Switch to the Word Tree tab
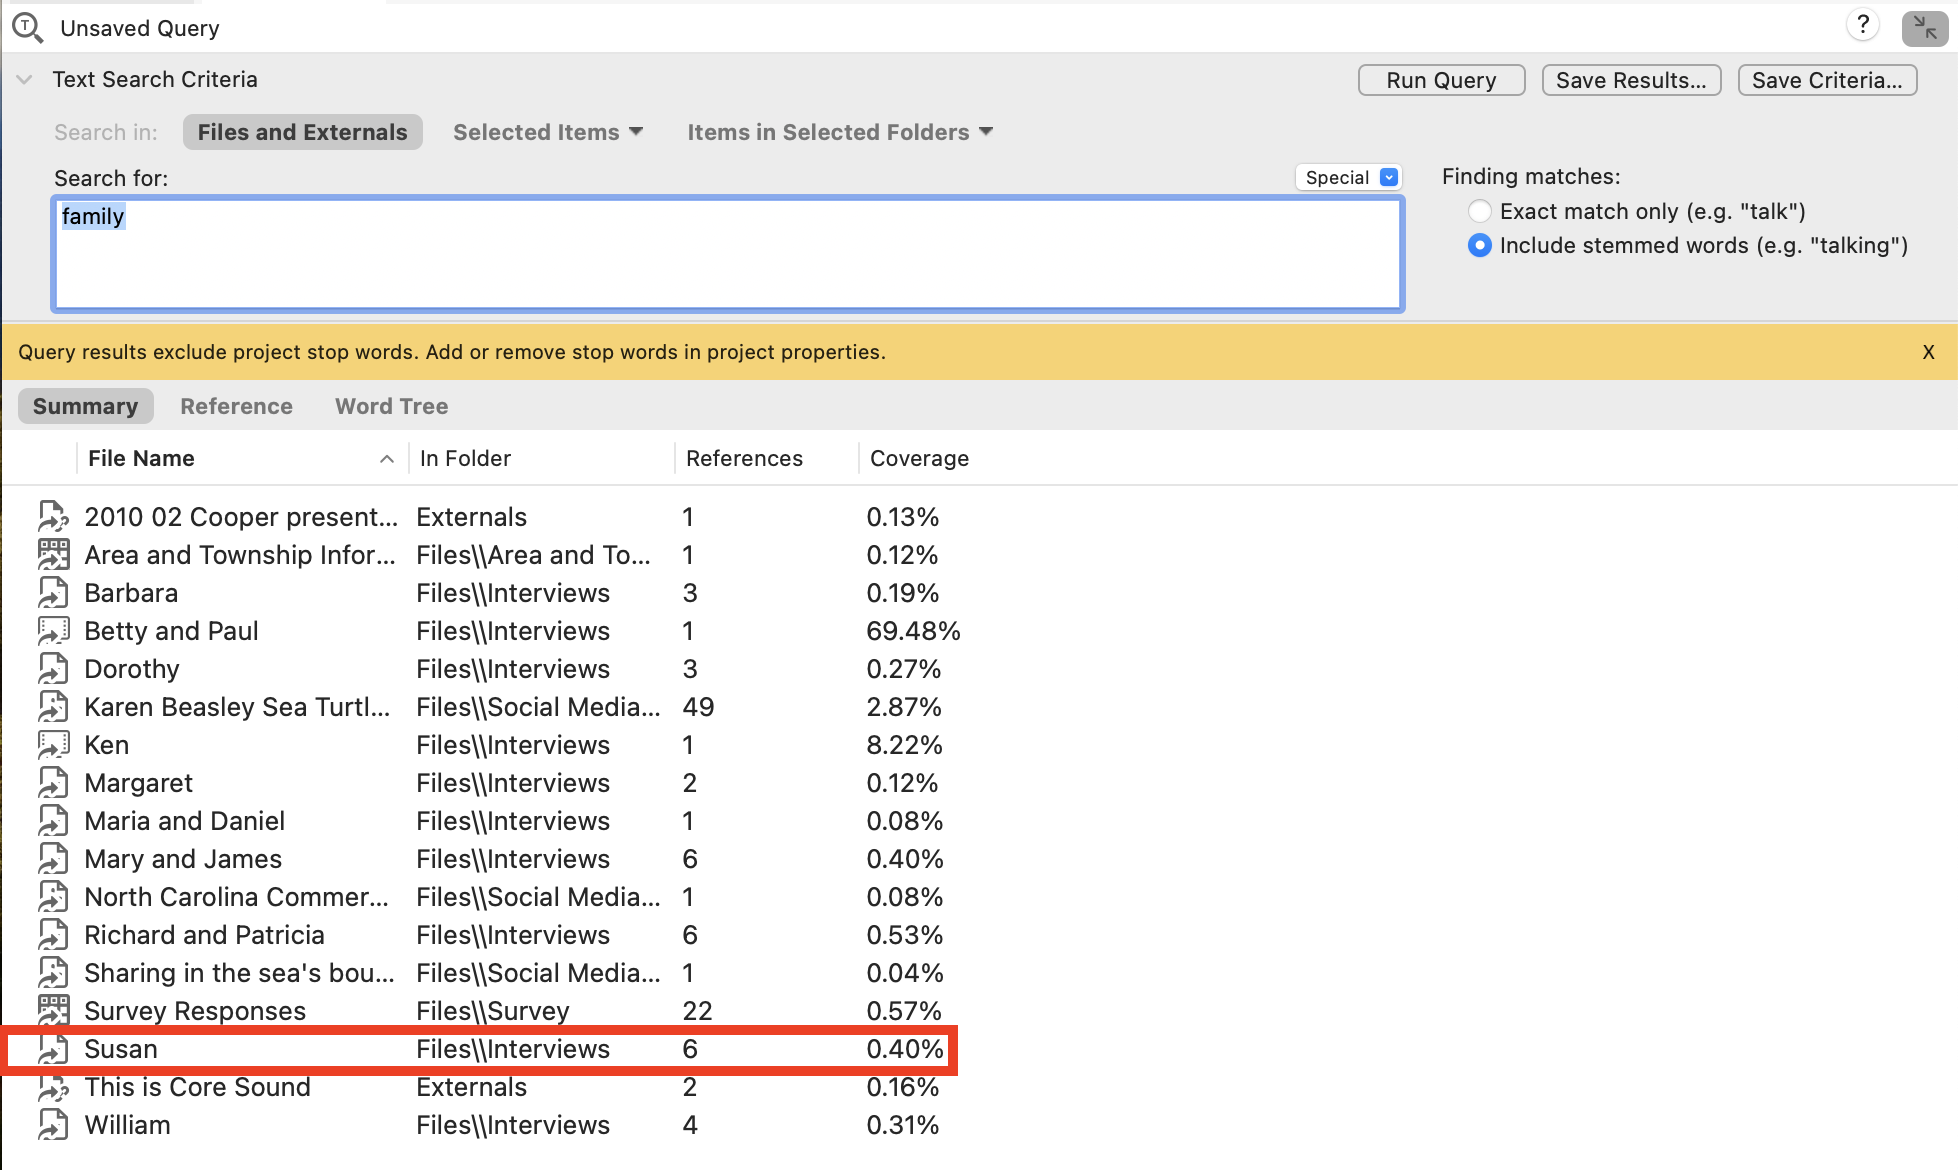Screen dimensions: 1958x1170 click(x=391, y=405)
